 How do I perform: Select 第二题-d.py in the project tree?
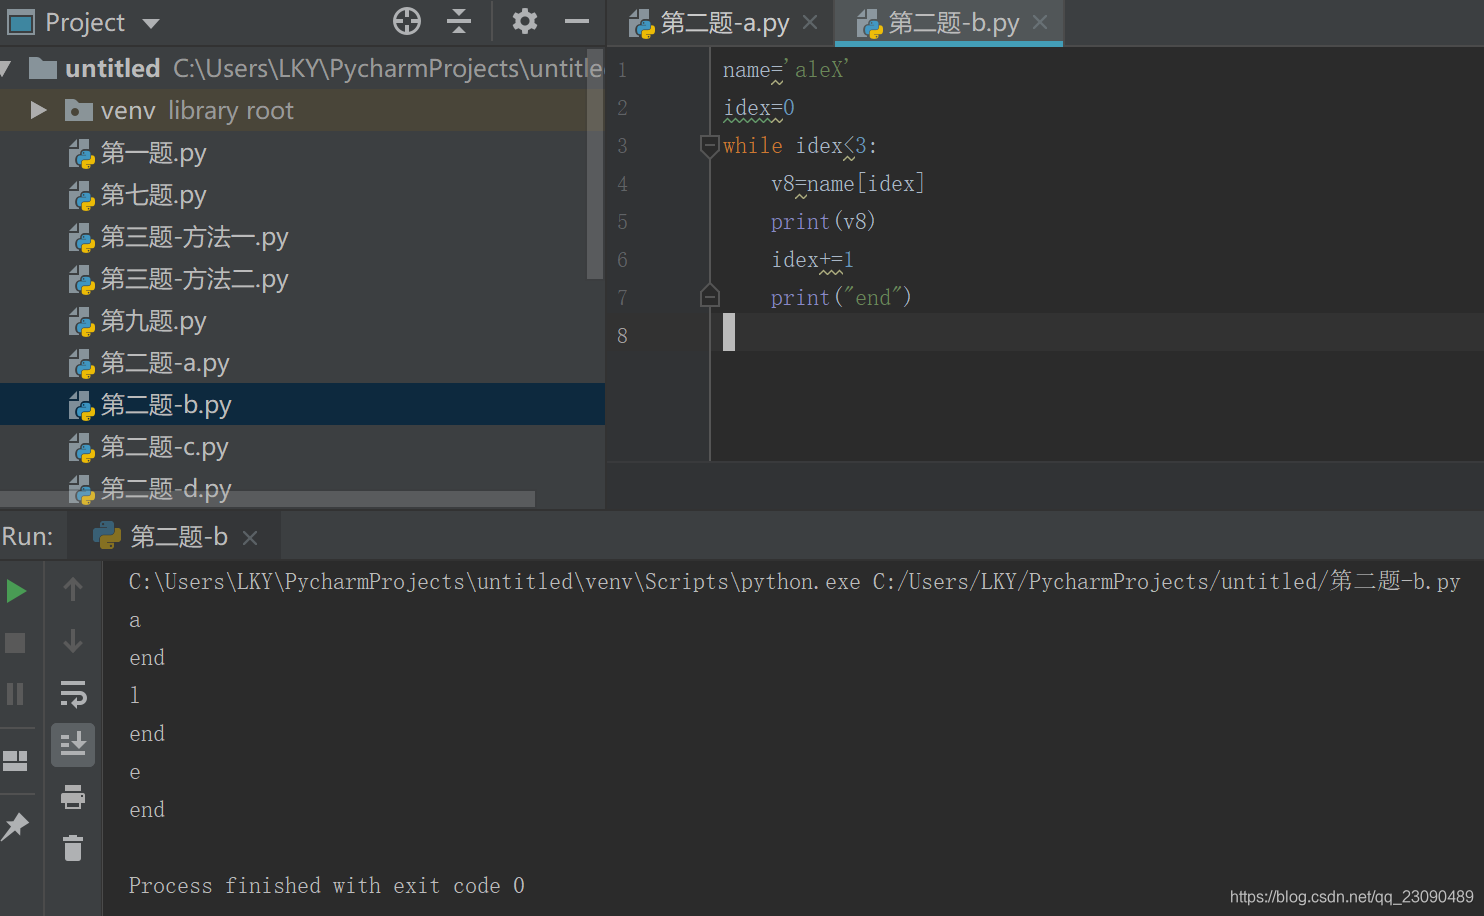point(166,489)
